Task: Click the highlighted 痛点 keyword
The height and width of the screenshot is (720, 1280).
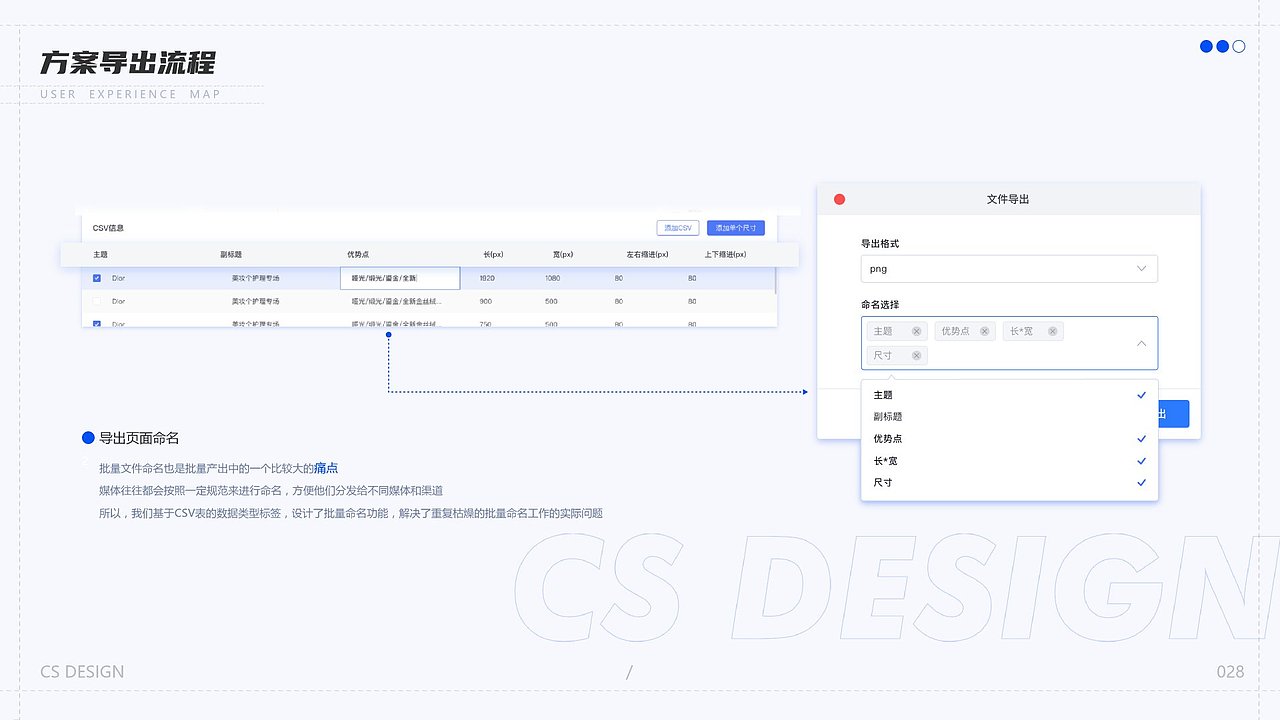Action: (326, 468)
